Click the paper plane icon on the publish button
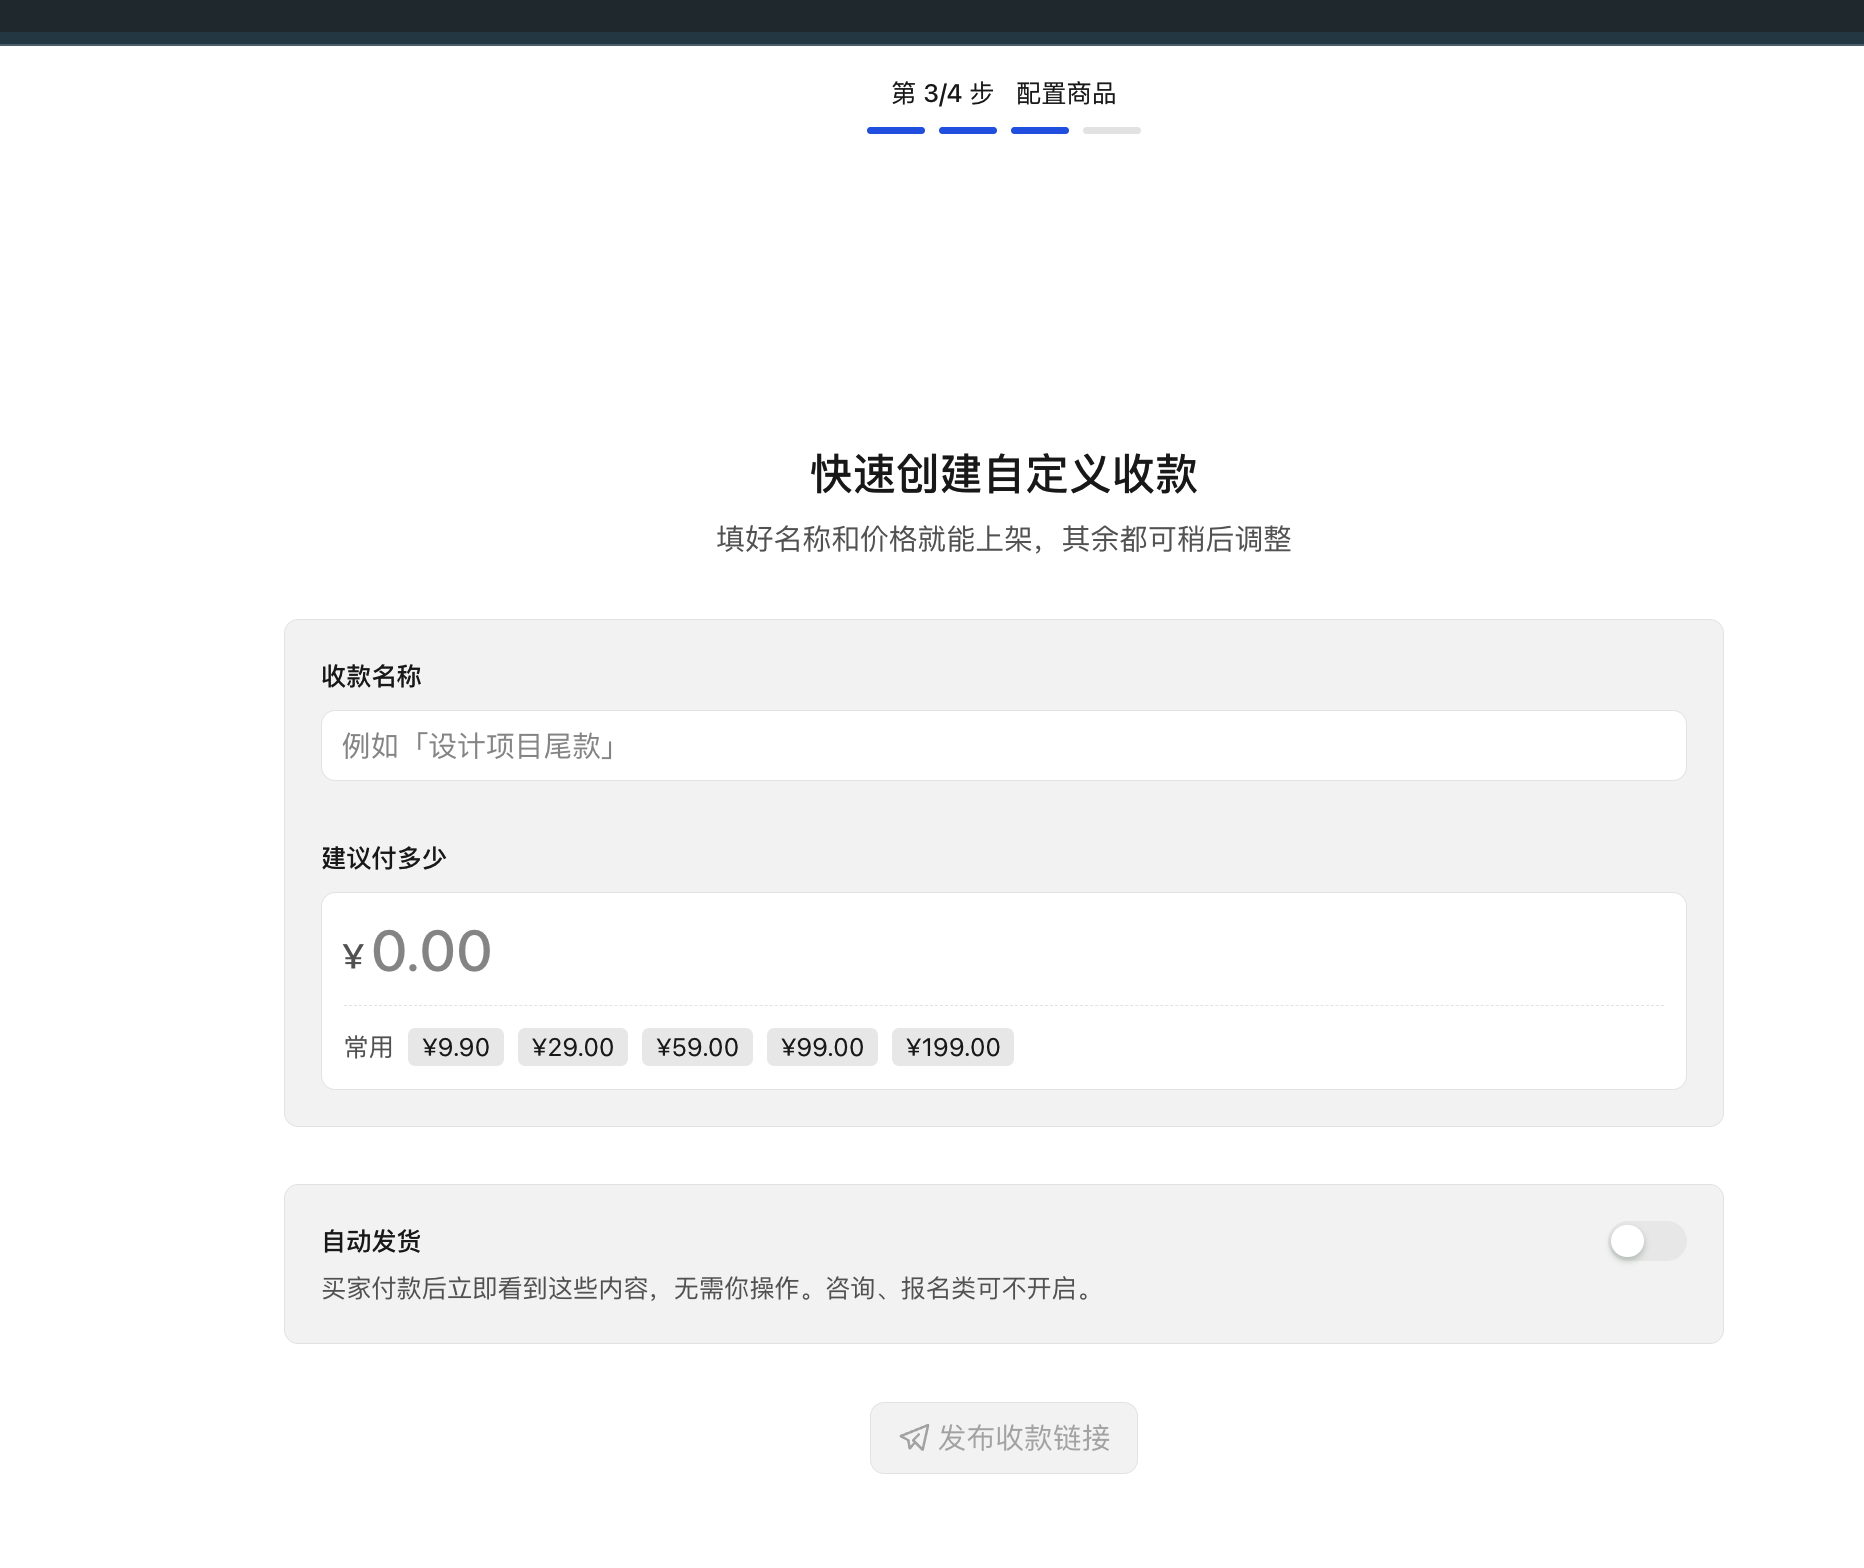Screen dimensions: 1864x1568 click(914, 1438)
